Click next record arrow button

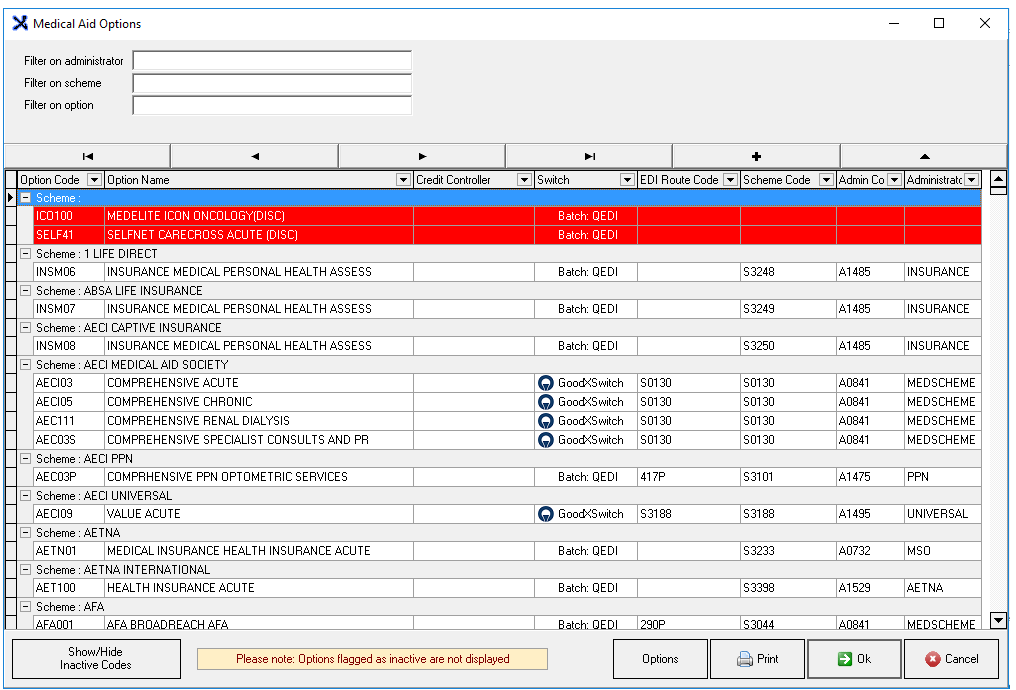click(422, 156)
